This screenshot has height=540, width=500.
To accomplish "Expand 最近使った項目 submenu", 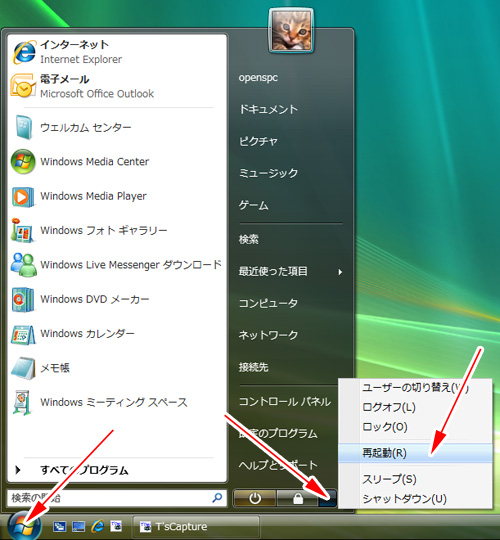I will (291, 271).
